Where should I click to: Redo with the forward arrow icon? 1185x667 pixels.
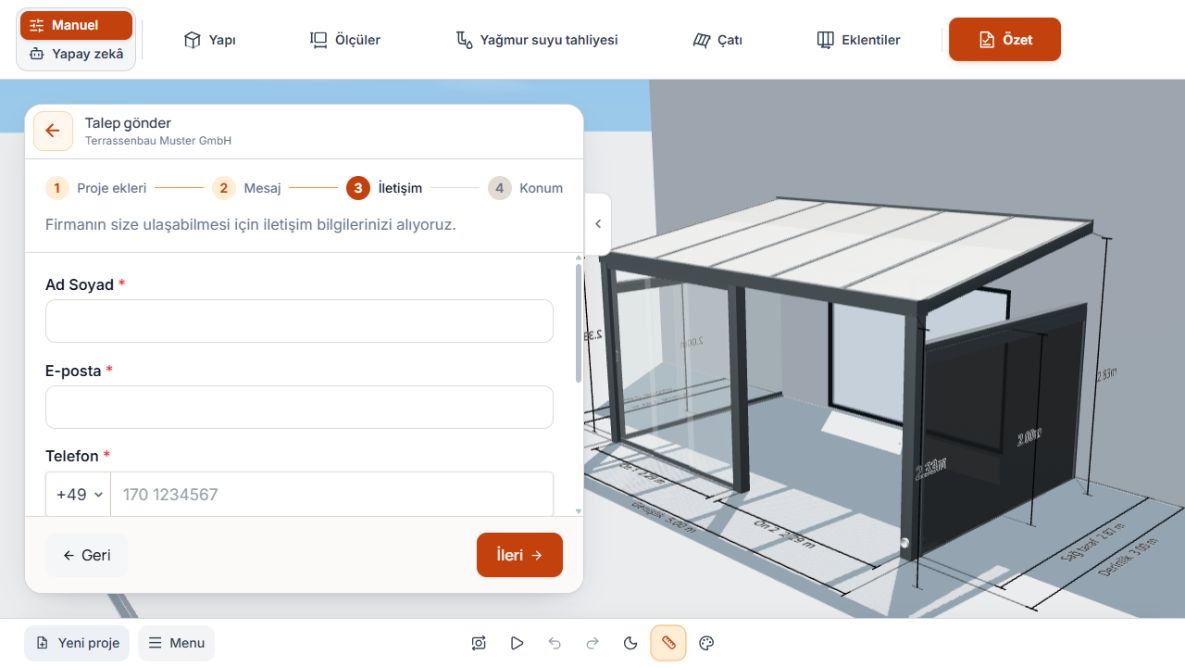592,643
